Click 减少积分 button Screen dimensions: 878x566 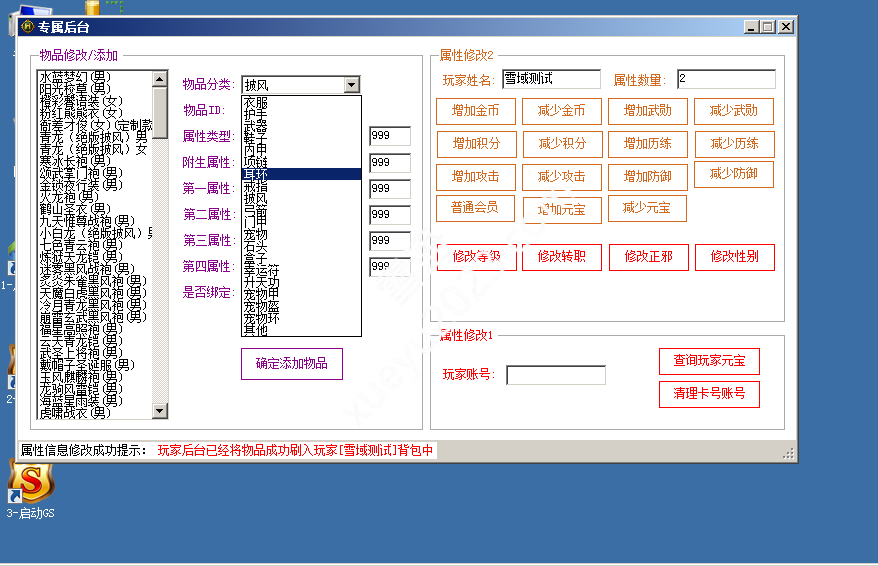563,144
